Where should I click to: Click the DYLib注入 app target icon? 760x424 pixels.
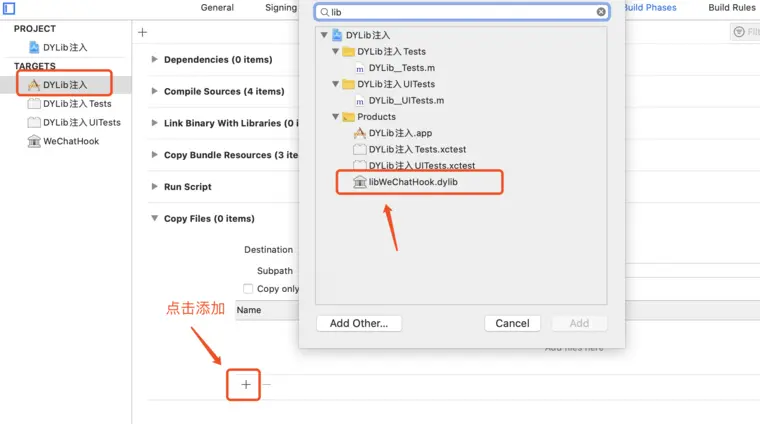click(33, 85)
